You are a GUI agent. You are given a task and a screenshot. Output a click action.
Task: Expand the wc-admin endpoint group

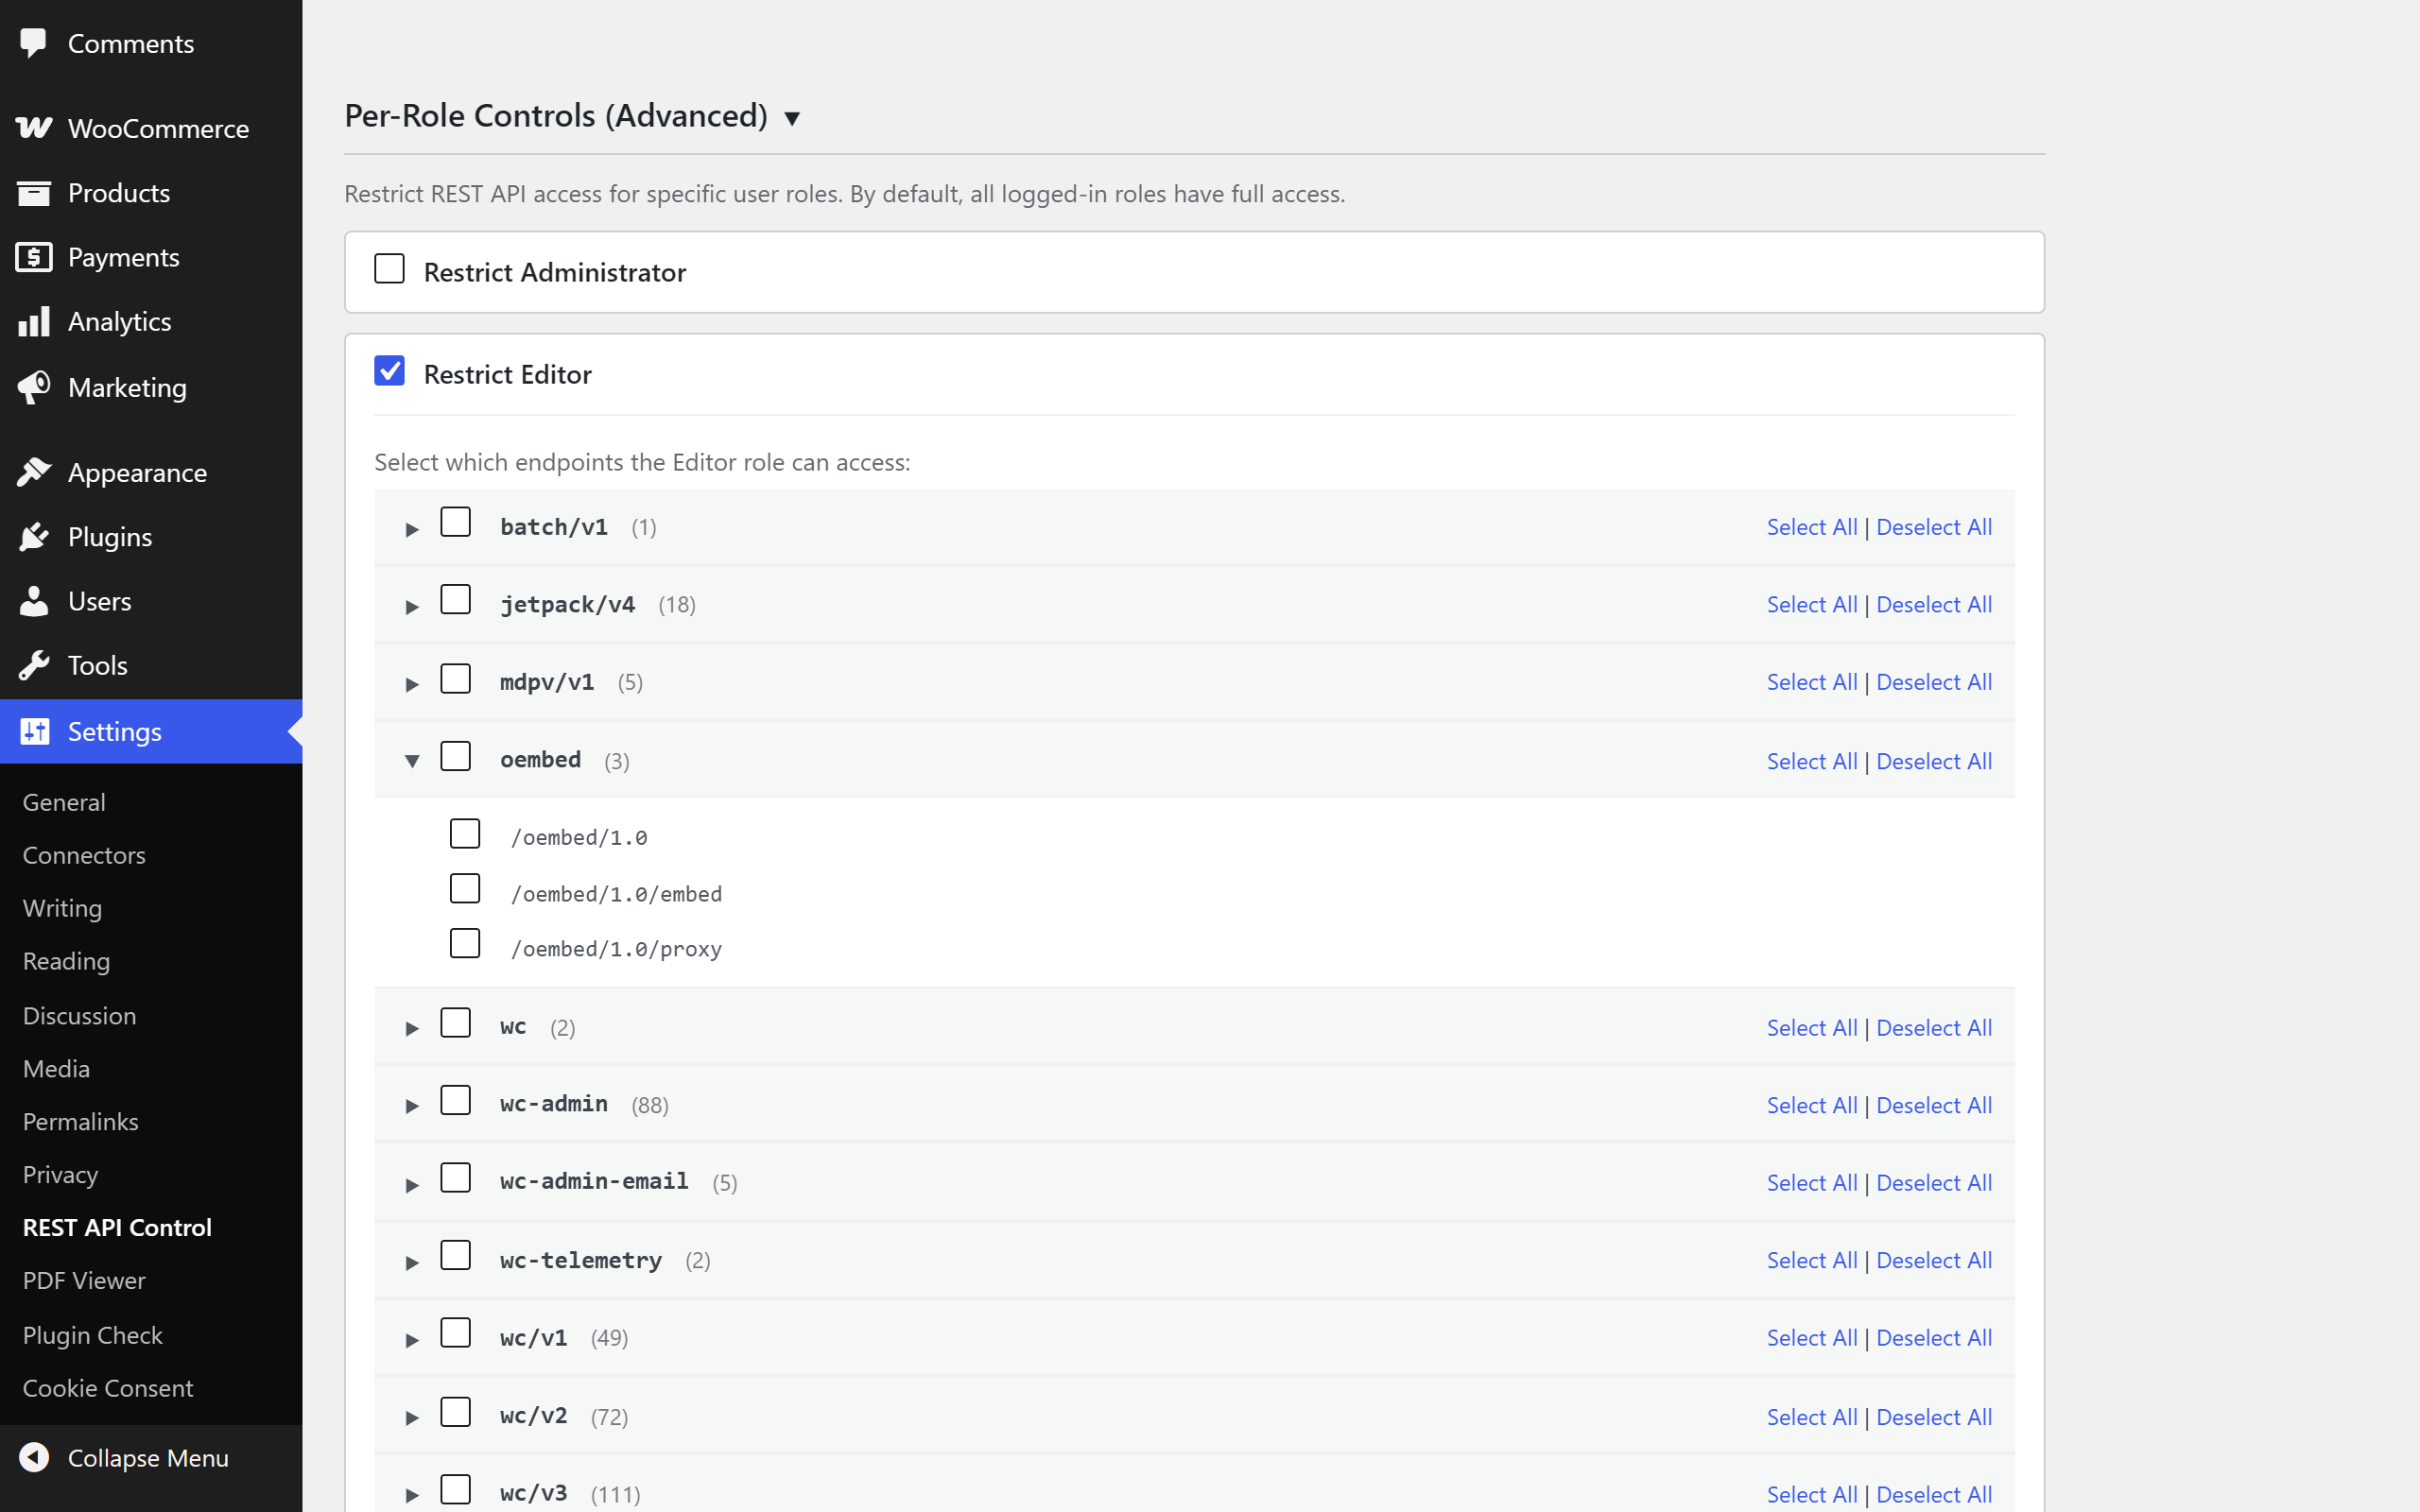click(x=411, y=1107)
